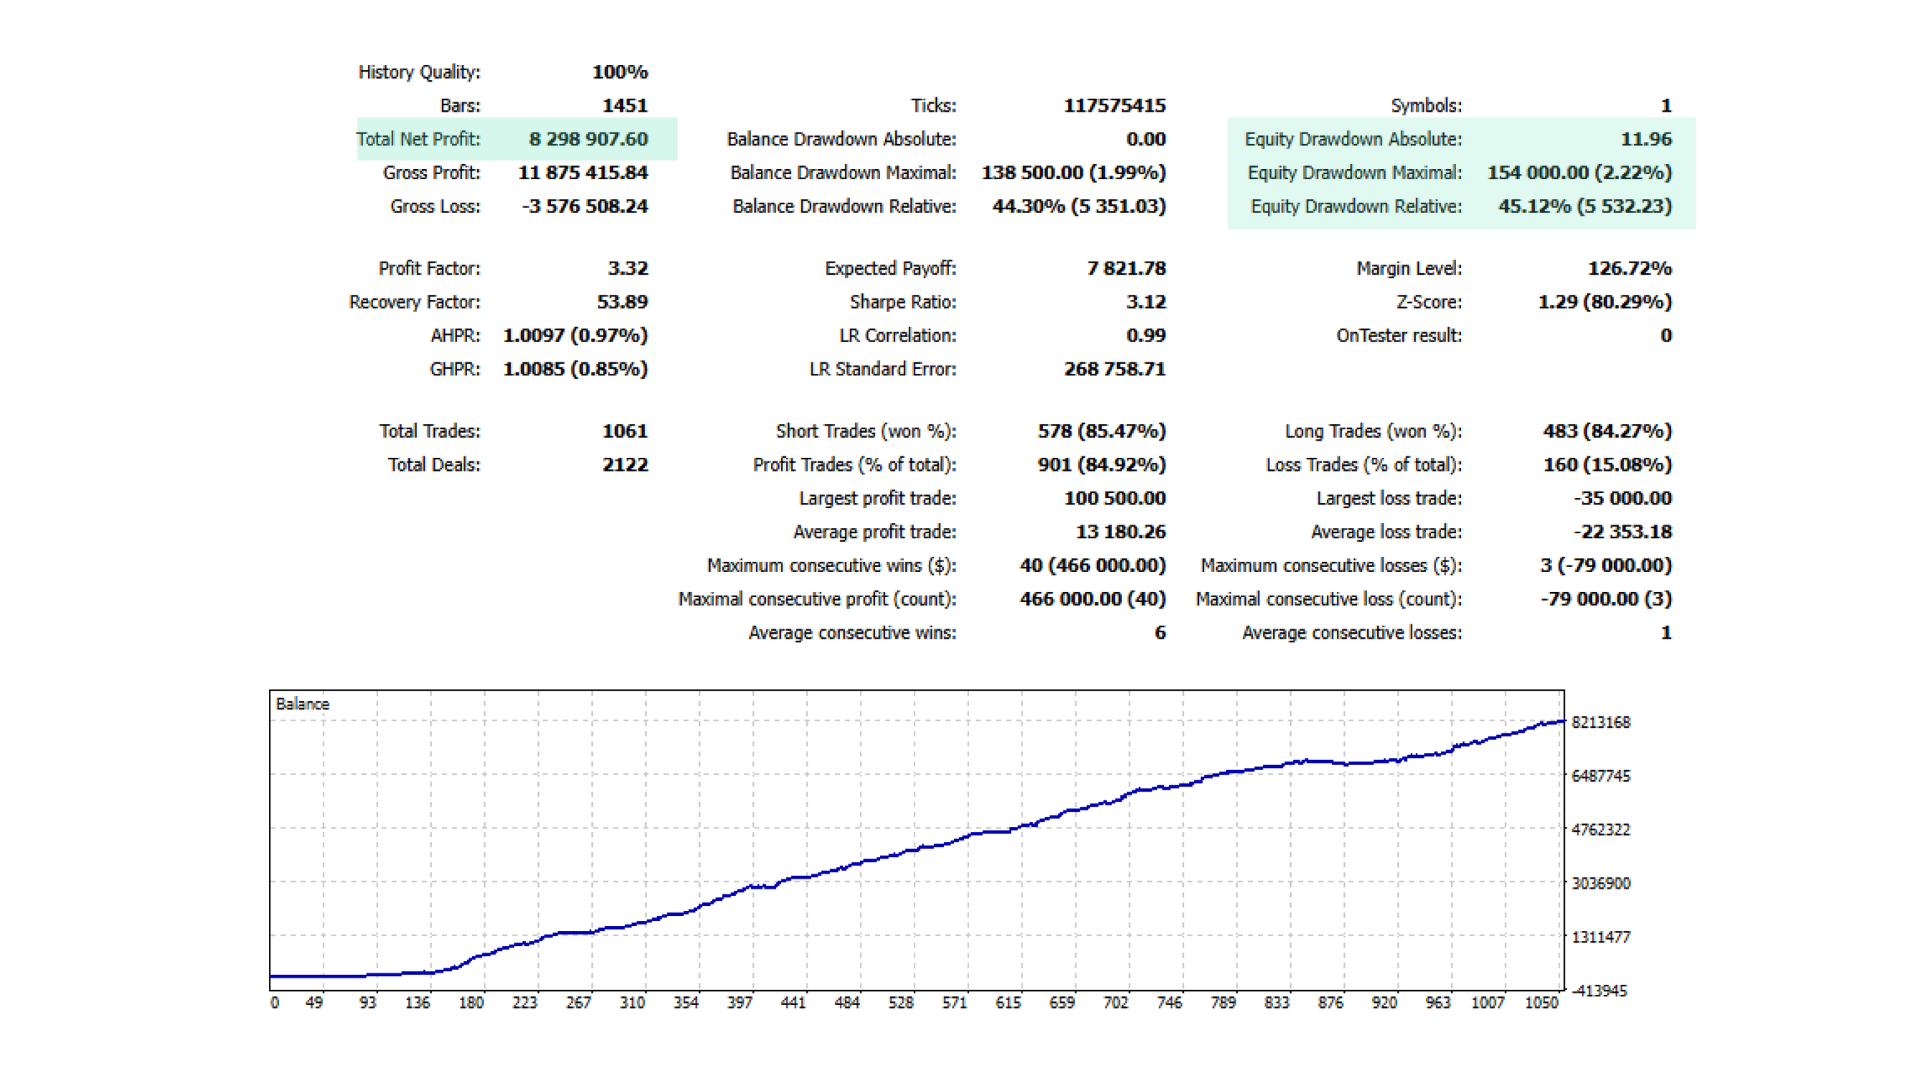Click the Equity Drawdown Absolute value 11.96

tap(1645, 139)
